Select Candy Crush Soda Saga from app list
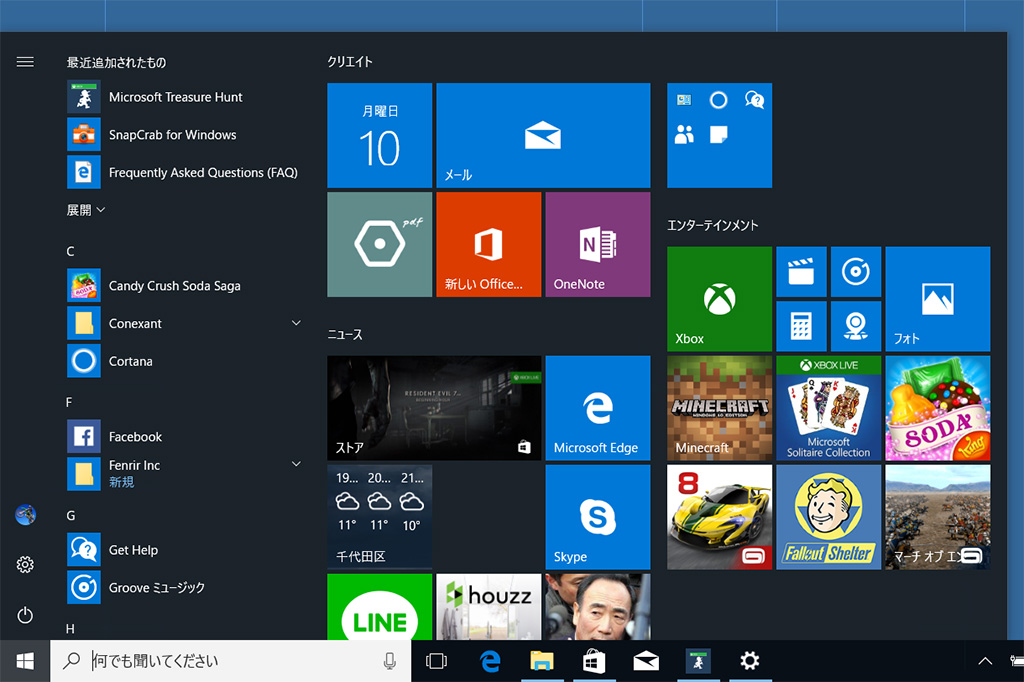 click(x=174, y=286)
